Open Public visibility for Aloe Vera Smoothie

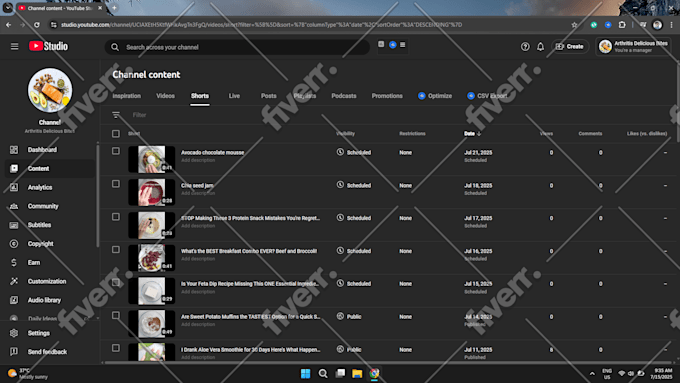tap(349, 349)
